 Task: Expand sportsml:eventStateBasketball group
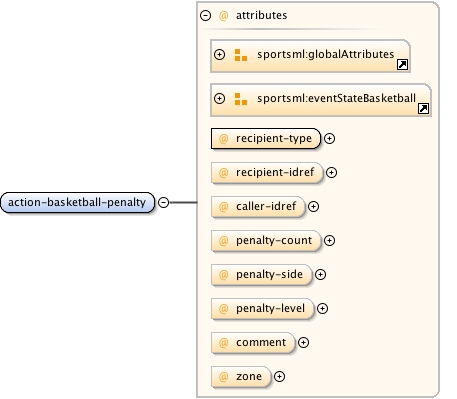point(219,98)
